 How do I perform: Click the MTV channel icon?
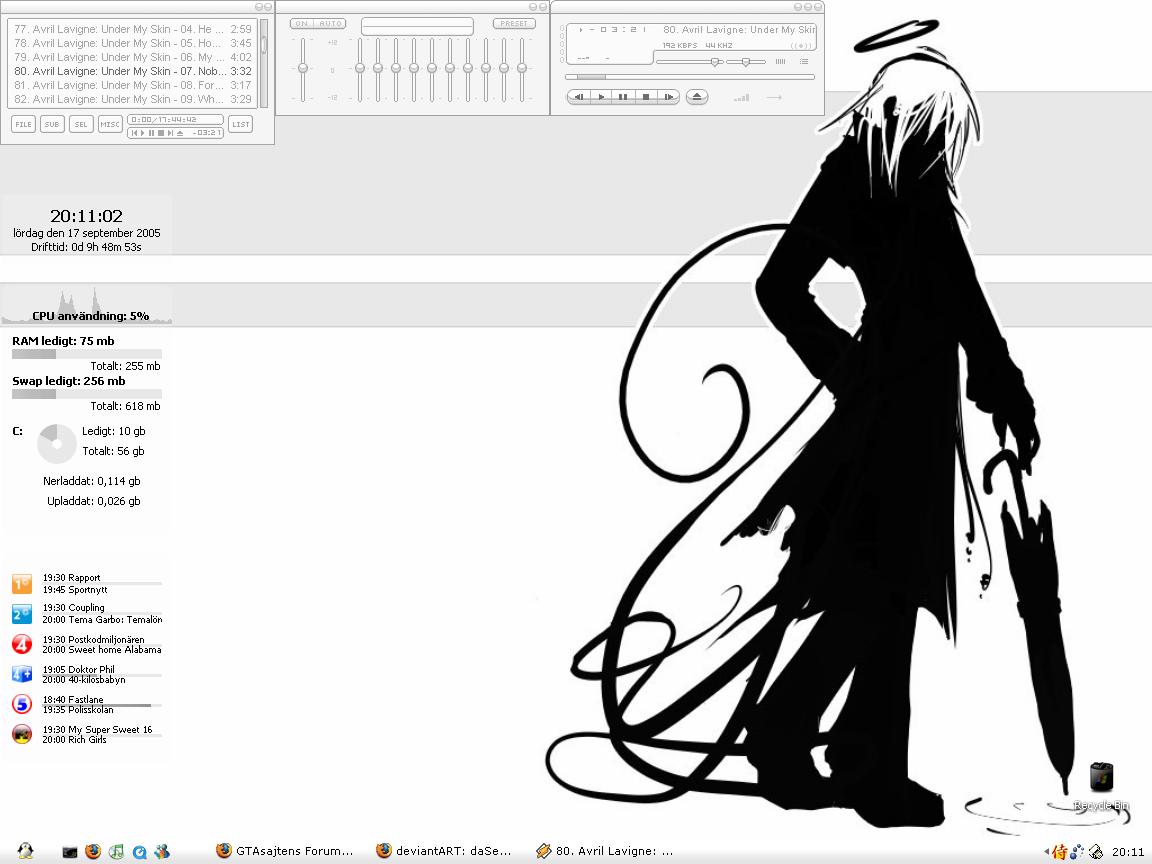point(22,734)
